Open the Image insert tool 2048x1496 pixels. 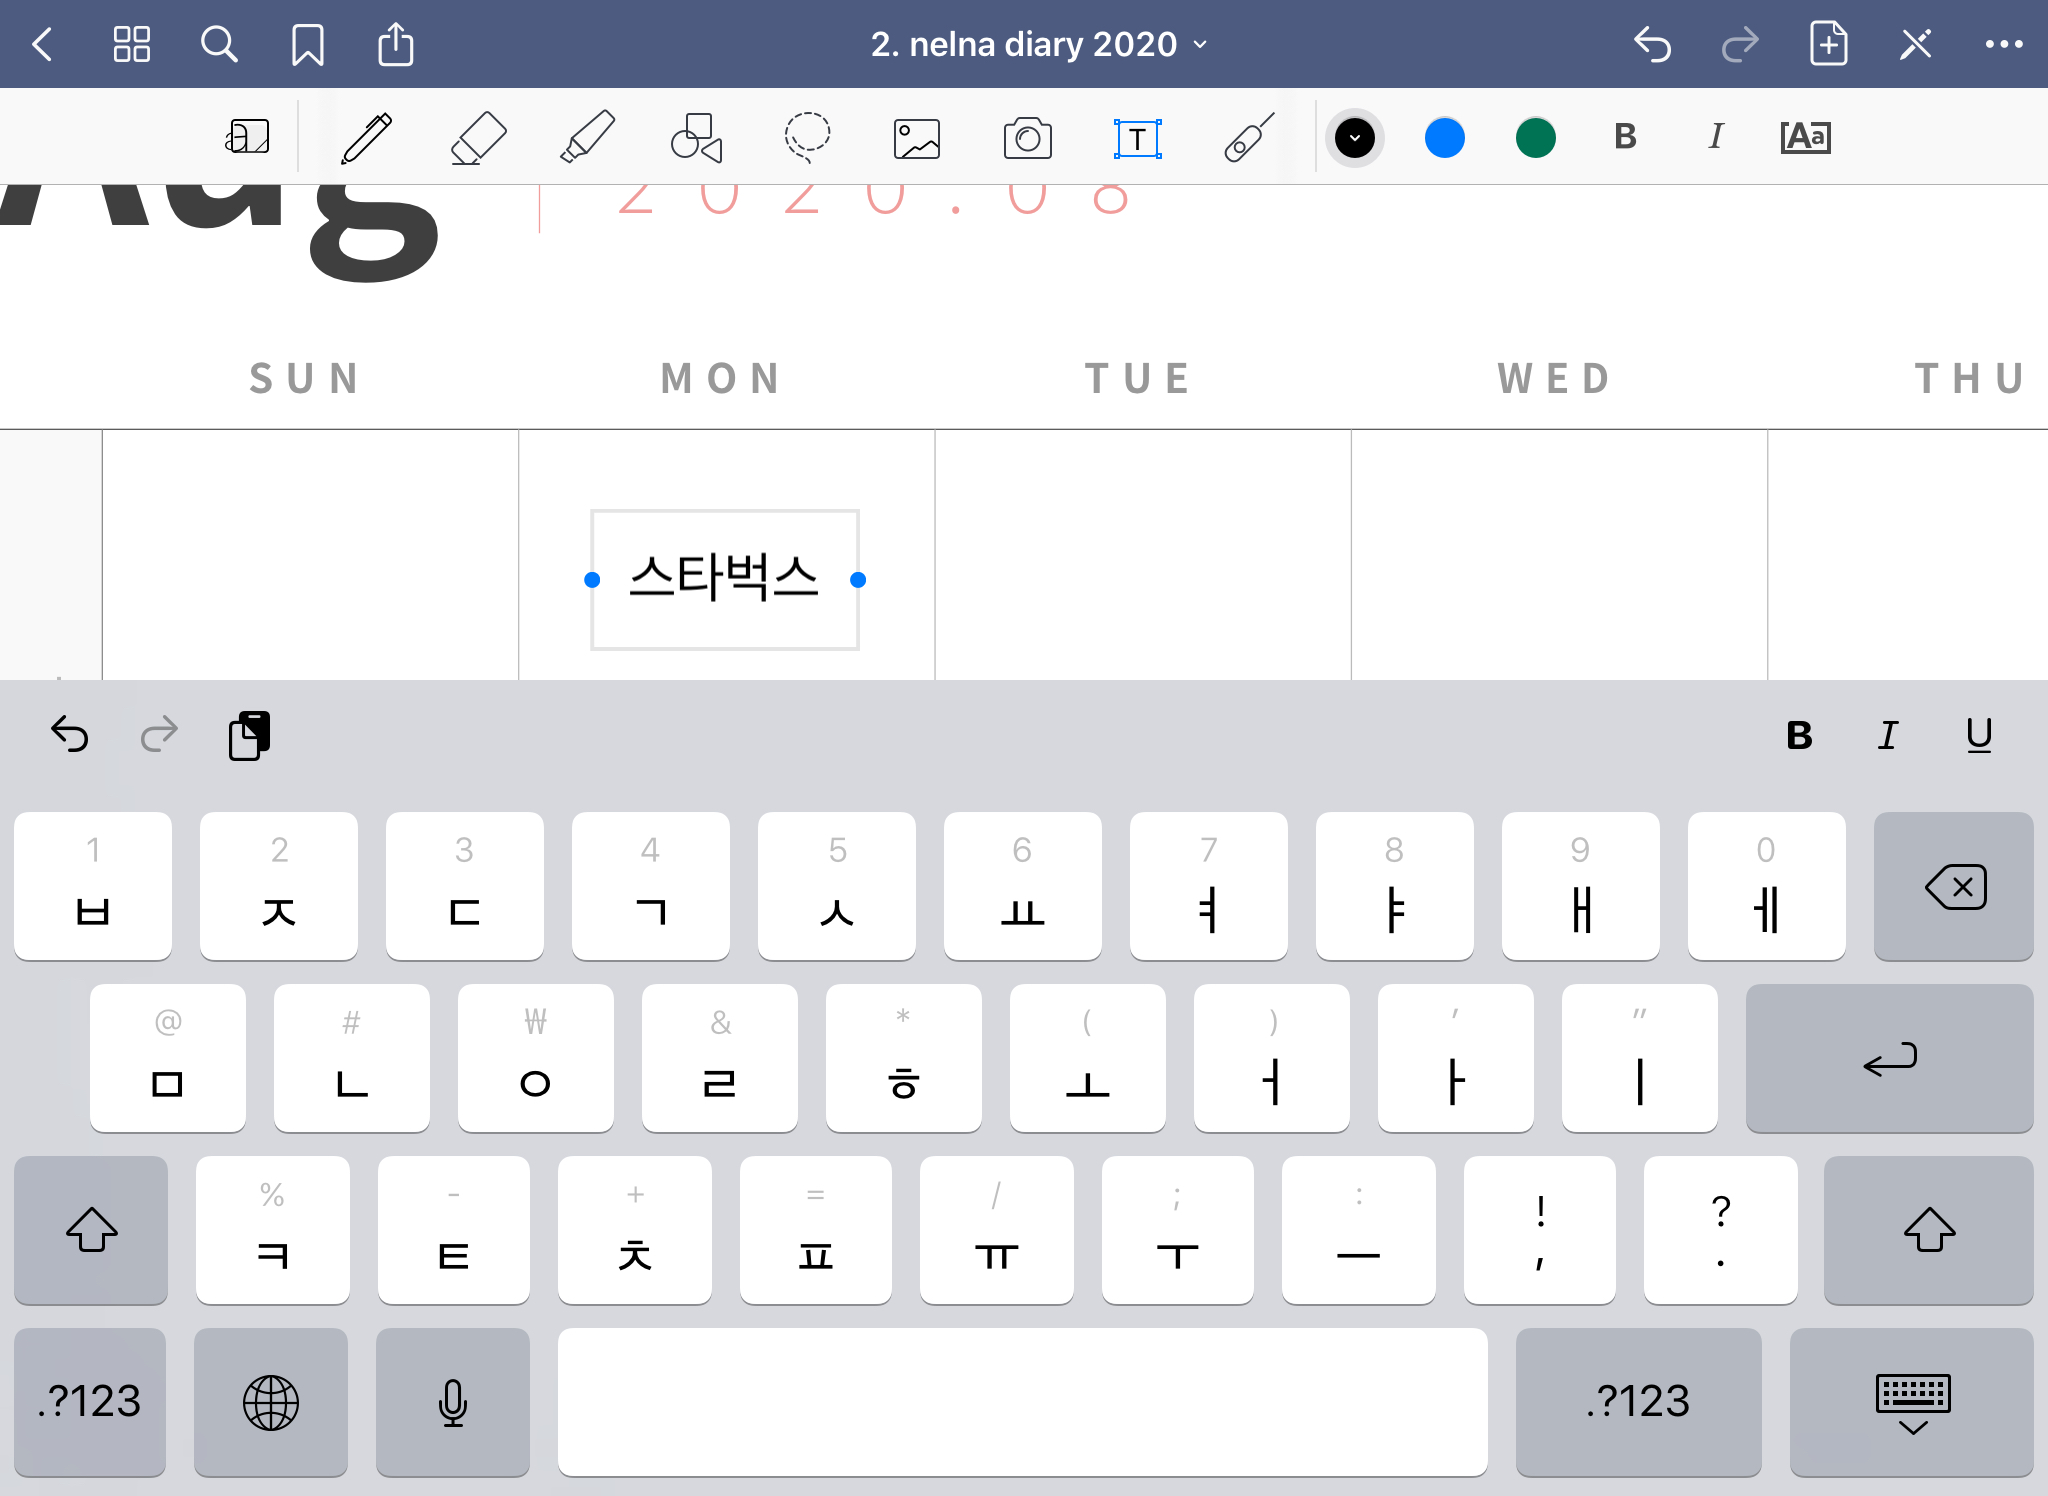pyautogui.click(x=916, y=138)
